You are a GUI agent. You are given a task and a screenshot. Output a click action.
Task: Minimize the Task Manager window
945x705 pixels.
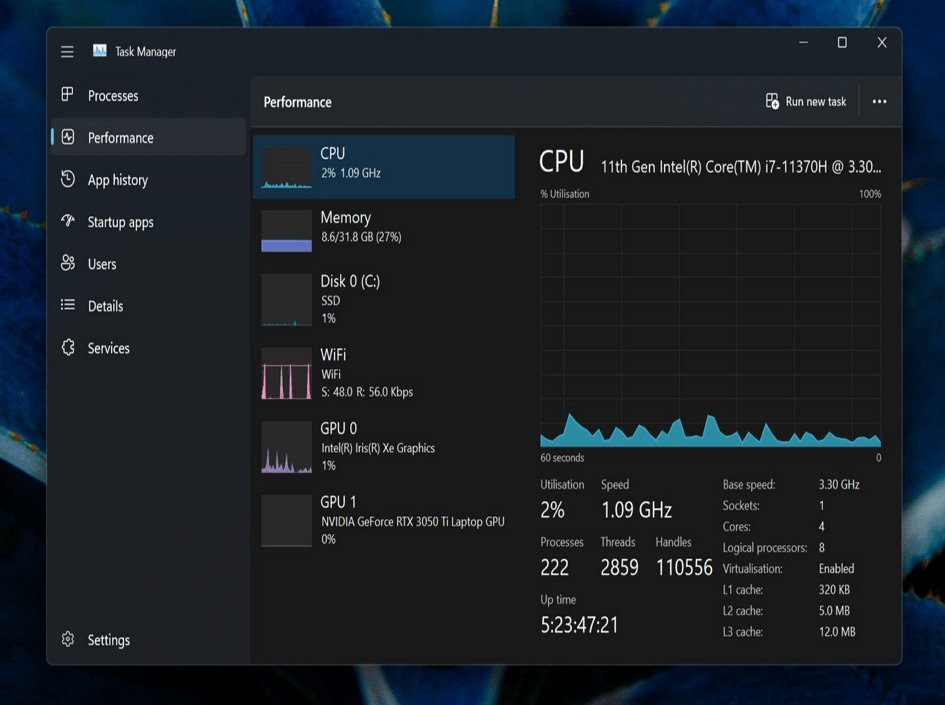pyautogui.click(x=803, y=42)
